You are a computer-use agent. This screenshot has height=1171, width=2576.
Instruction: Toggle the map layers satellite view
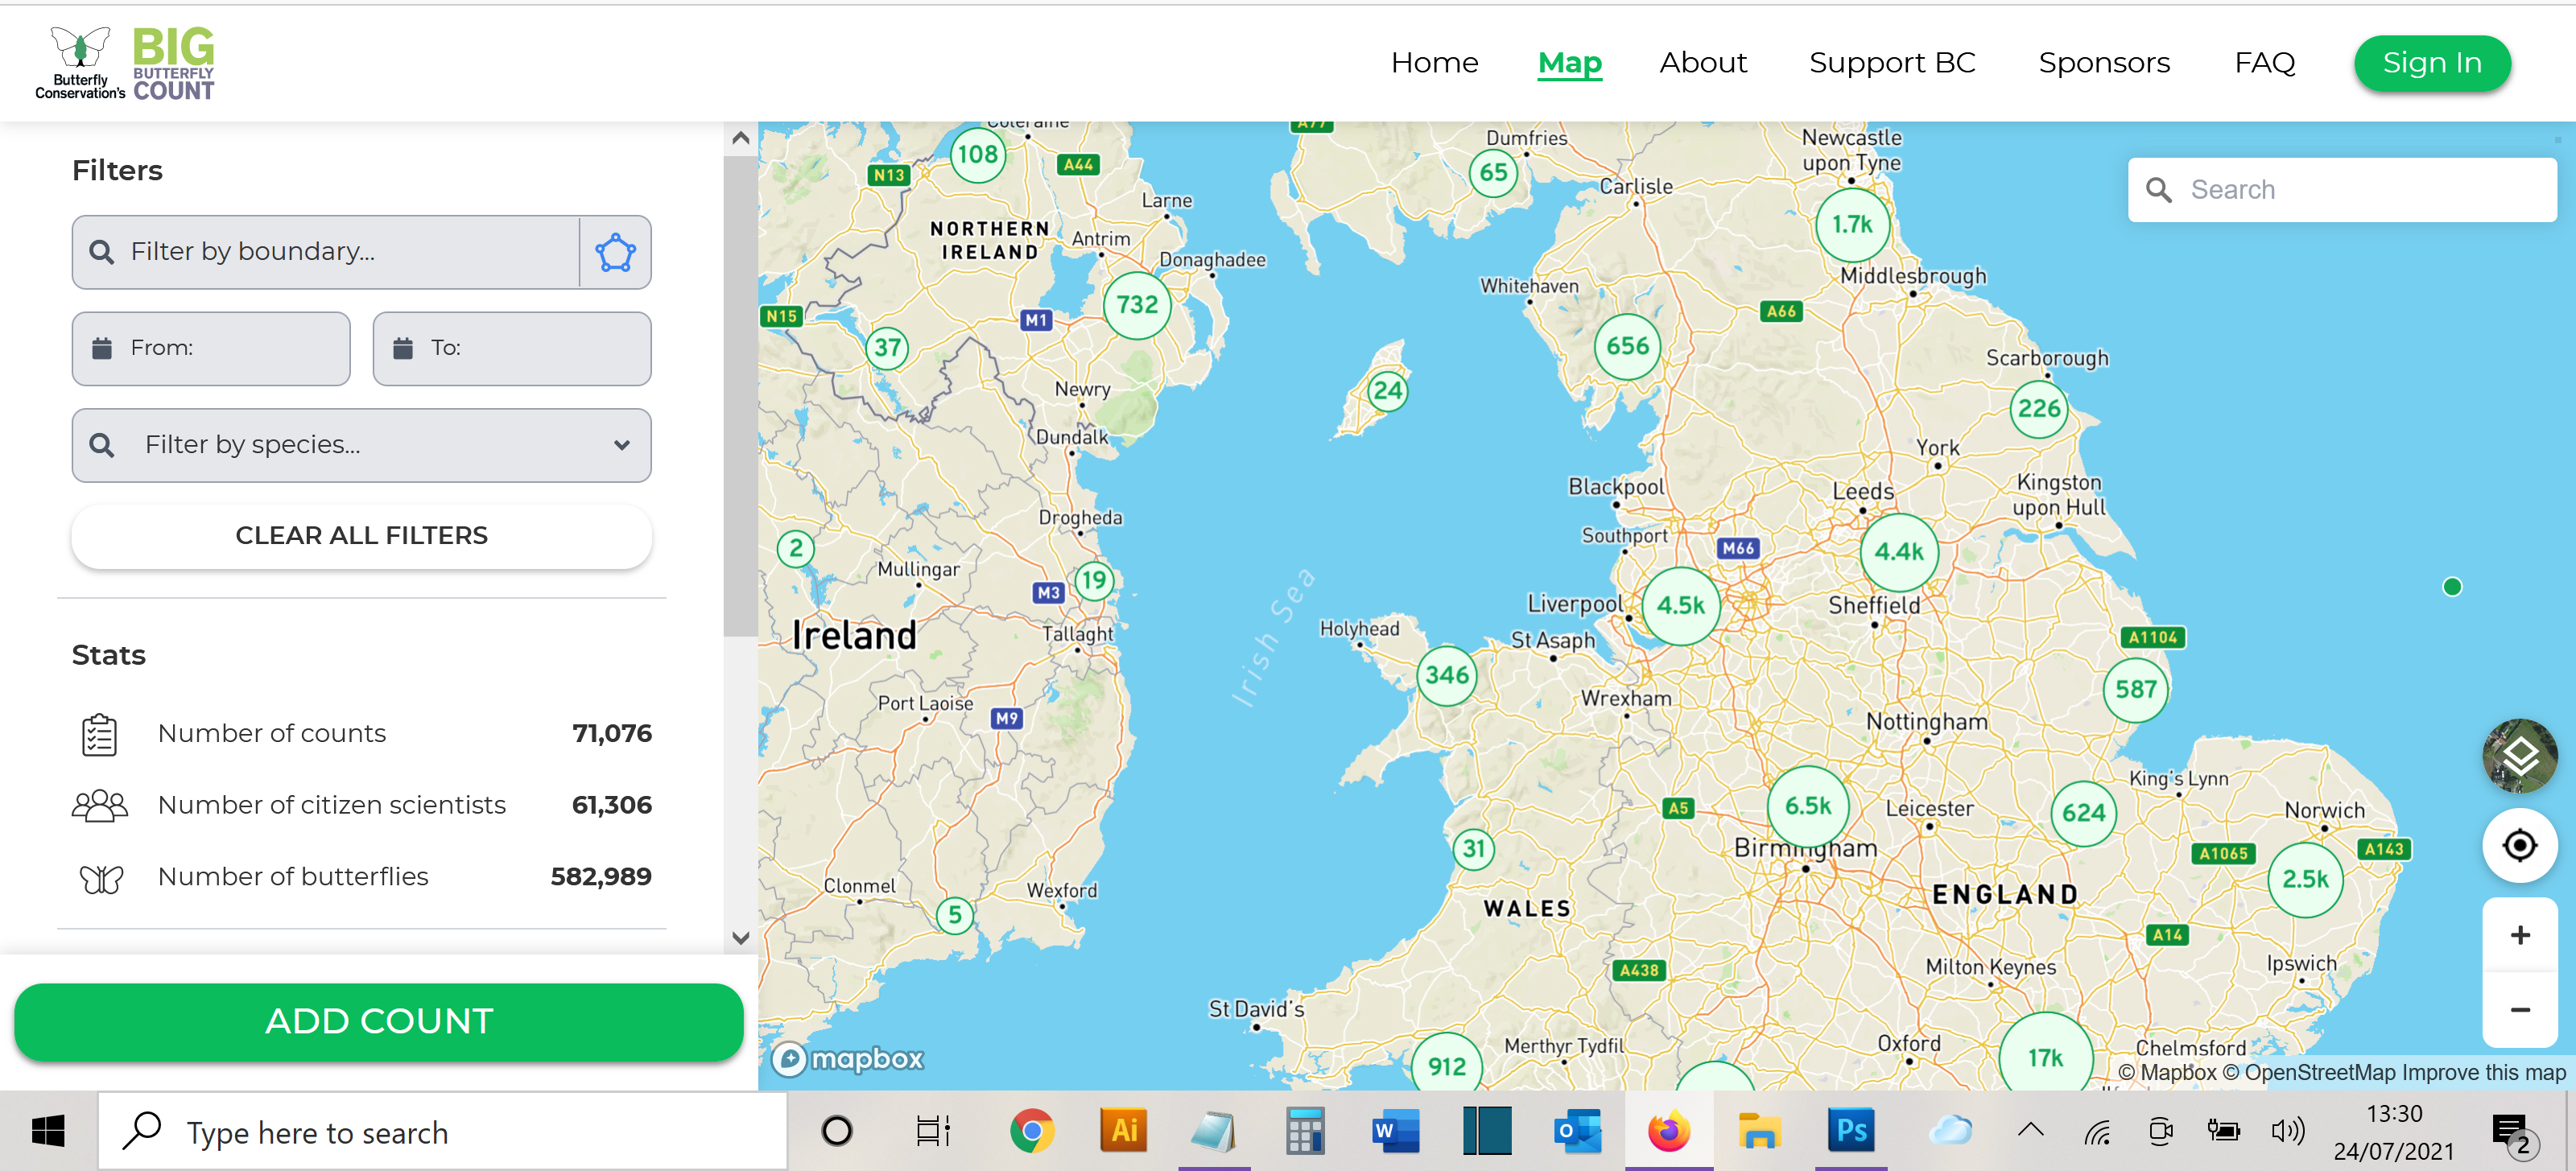pos(2518,756)
